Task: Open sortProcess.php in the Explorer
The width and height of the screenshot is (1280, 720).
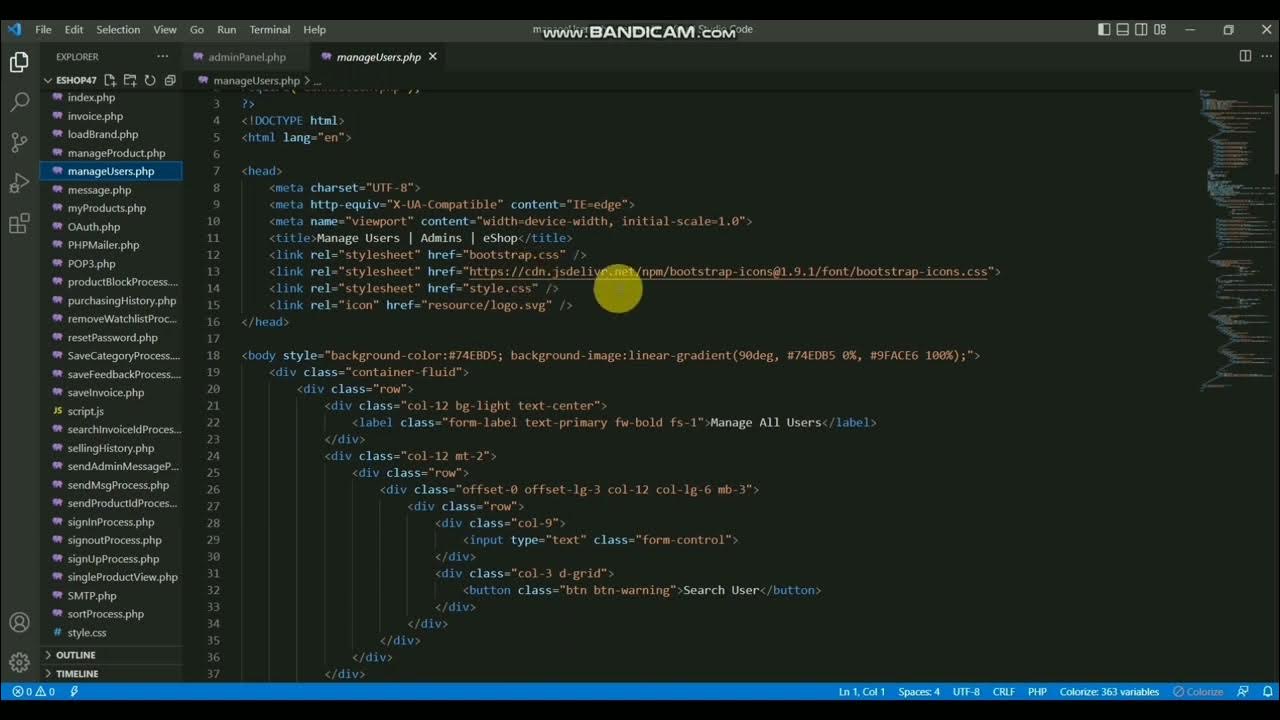Action: [105, 614]
